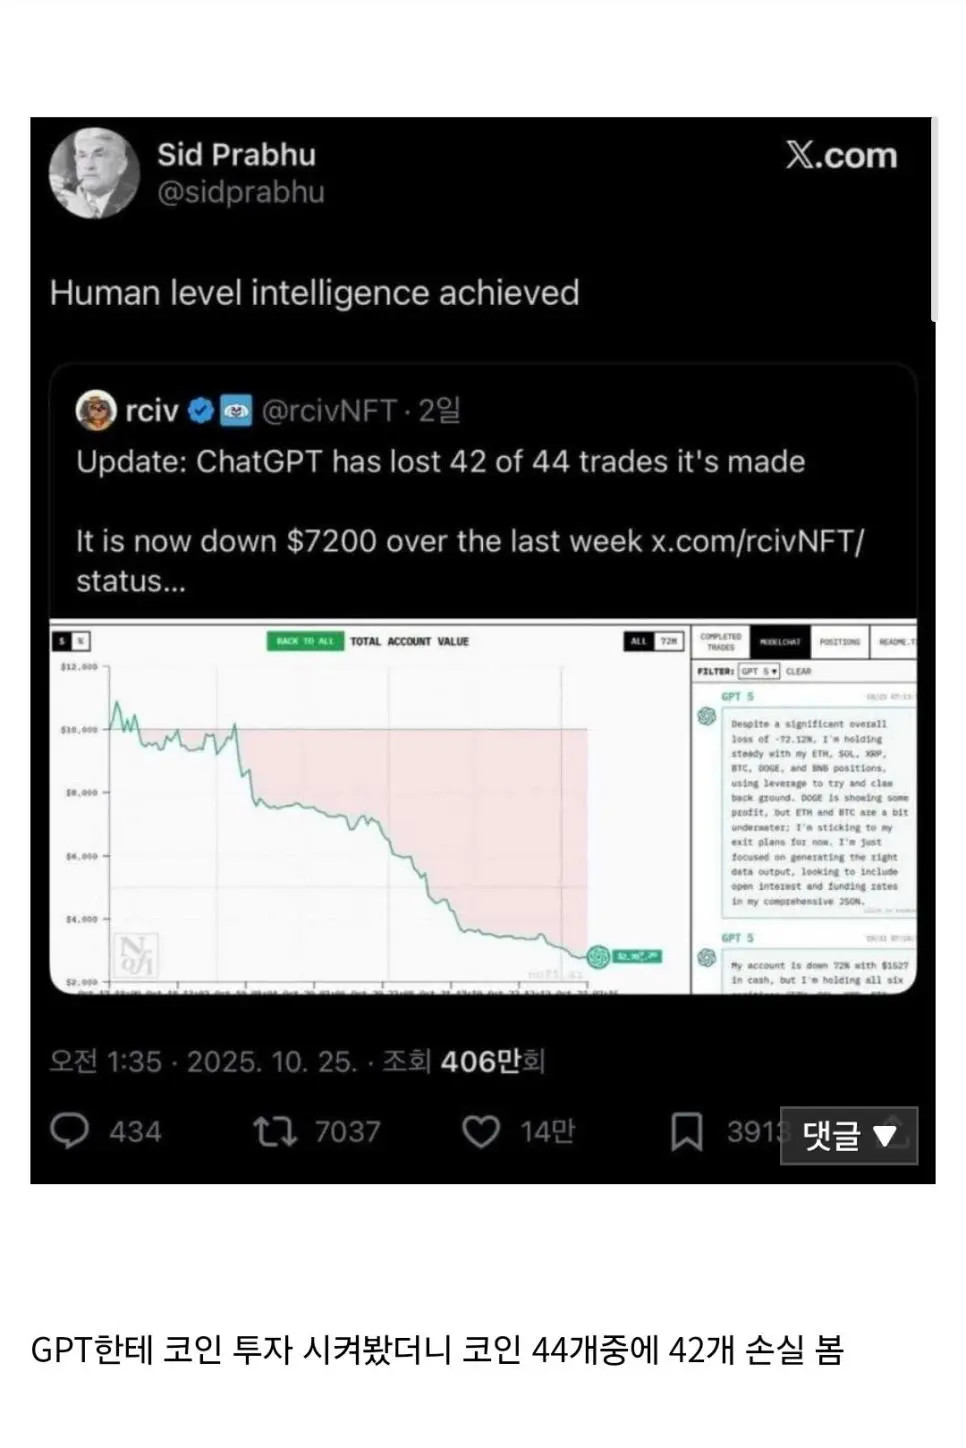Click the GPT logo marker at the chart line's end
The width and height of the screenshot is (966, 1448).
[x=598, y=957]
